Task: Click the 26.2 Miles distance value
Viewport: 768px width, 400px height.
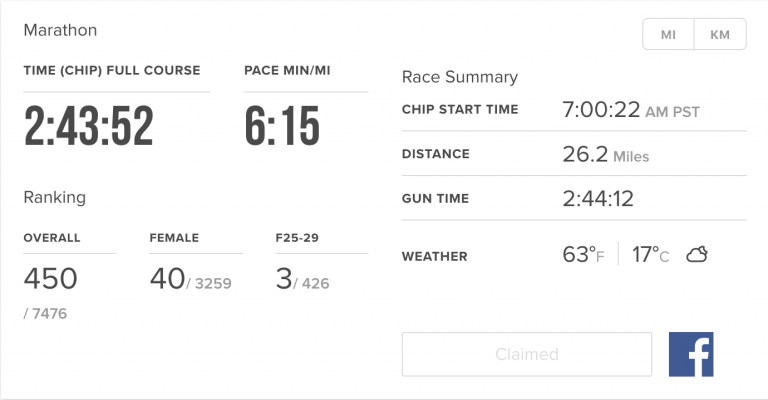Action: (x=605, y=156)
